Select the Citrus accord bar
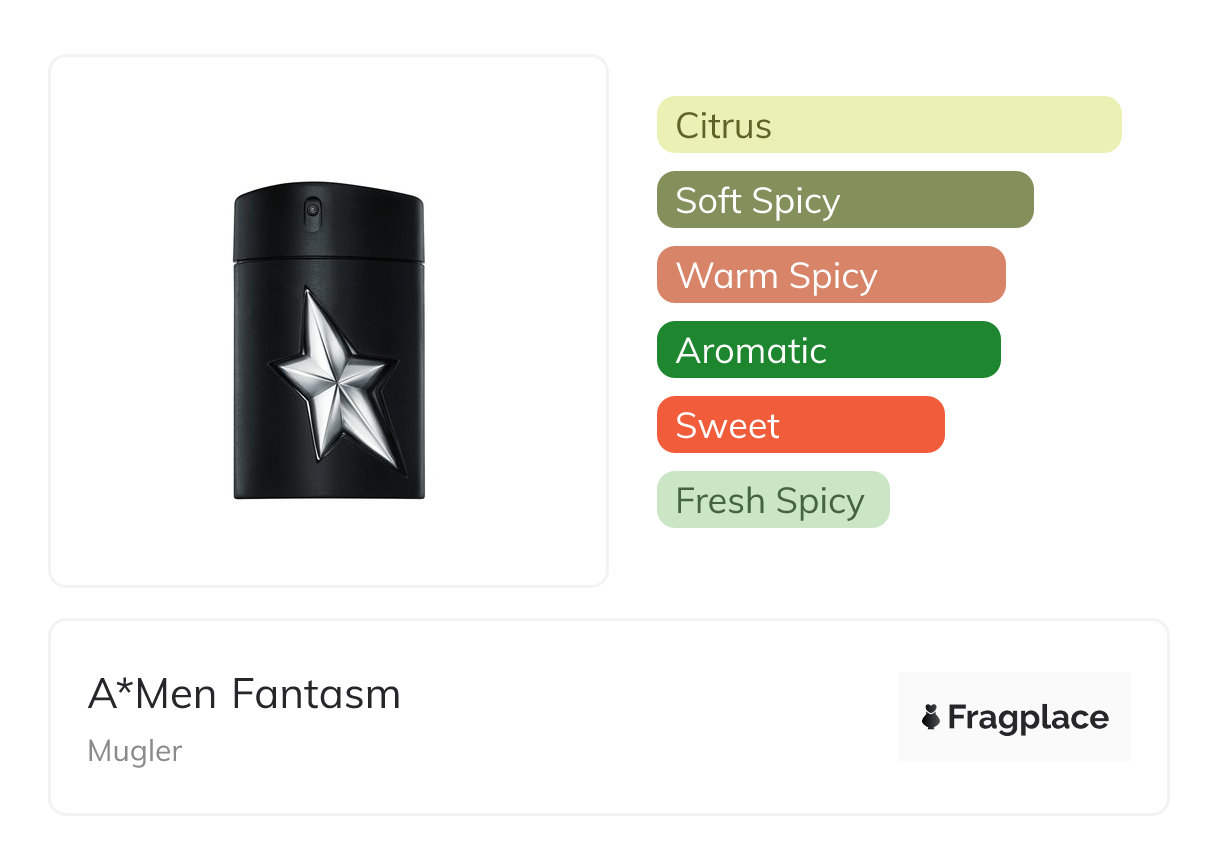This screenshot has width=1218, height=864. coord(888,125)
